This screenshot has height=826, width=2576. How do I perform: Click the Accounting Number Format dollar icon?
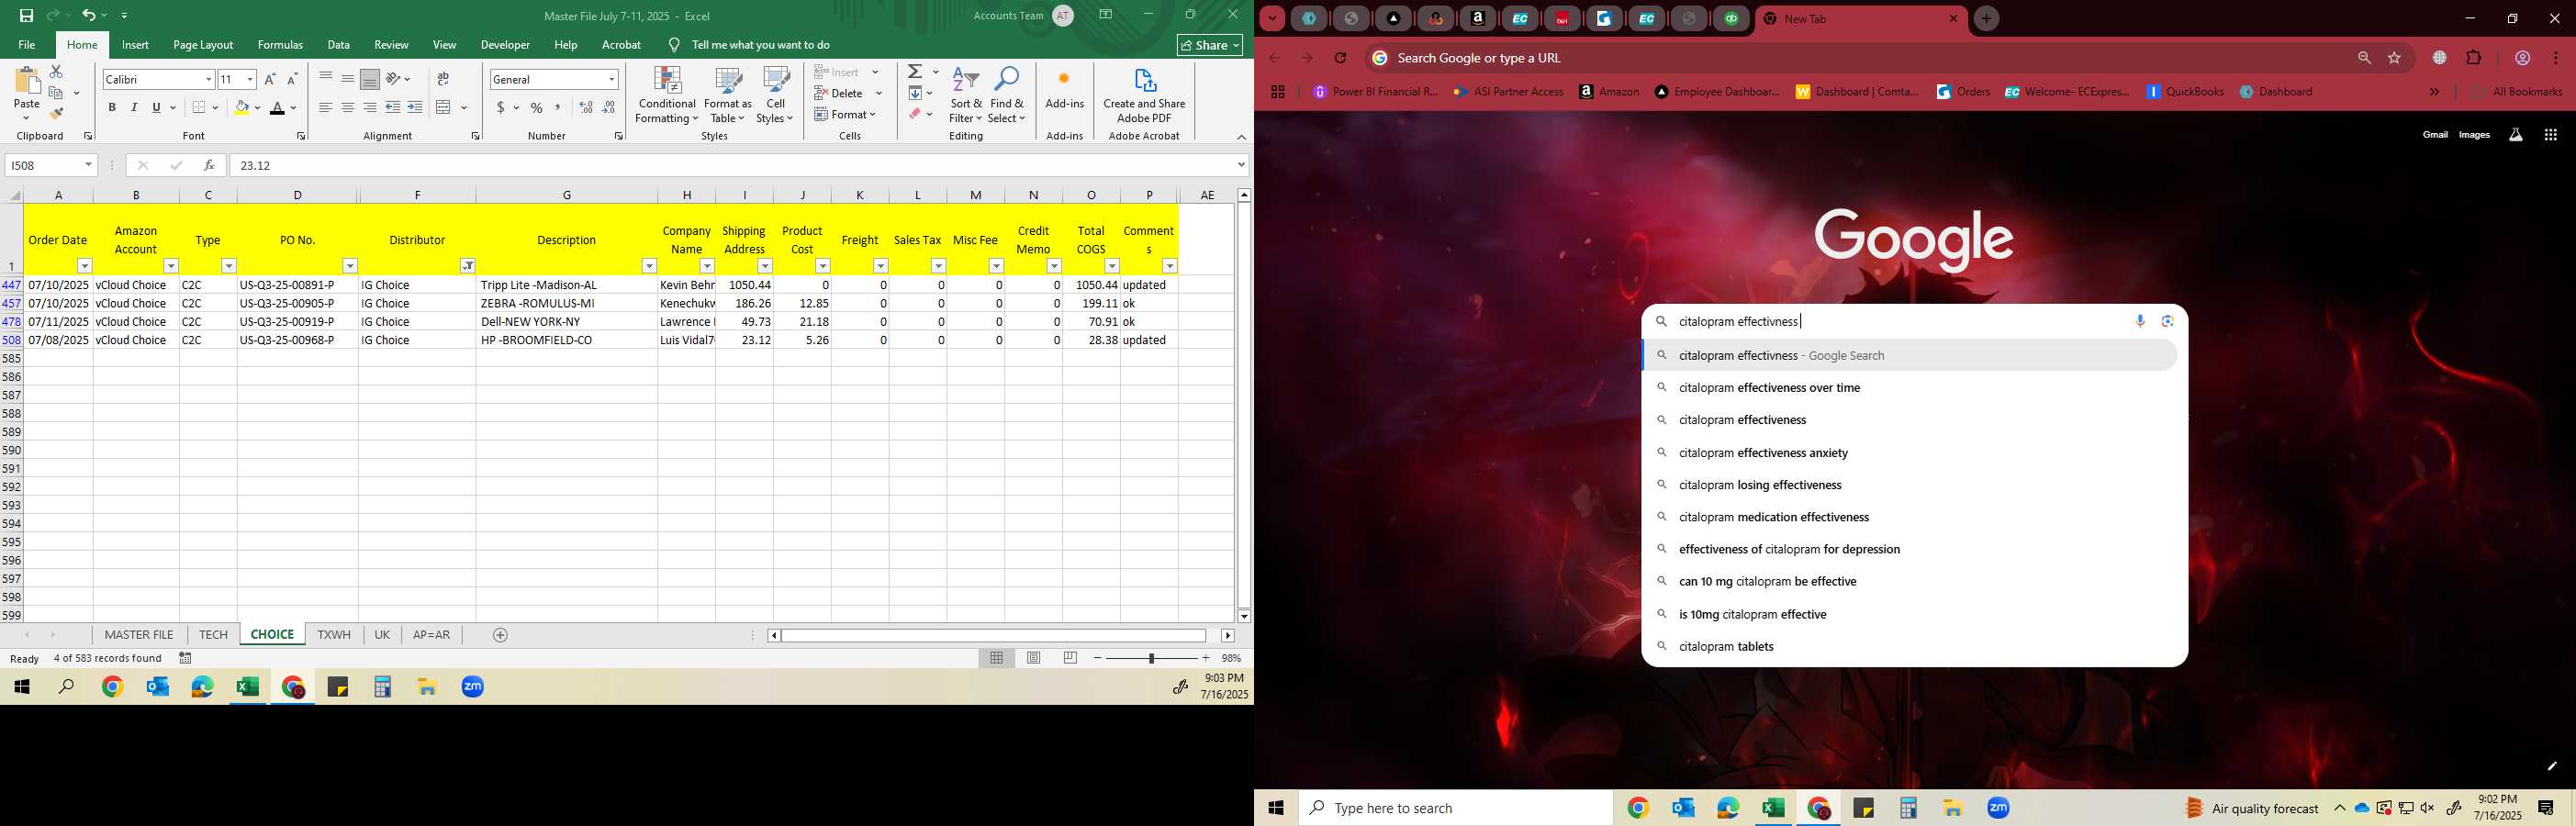[500, 108]
